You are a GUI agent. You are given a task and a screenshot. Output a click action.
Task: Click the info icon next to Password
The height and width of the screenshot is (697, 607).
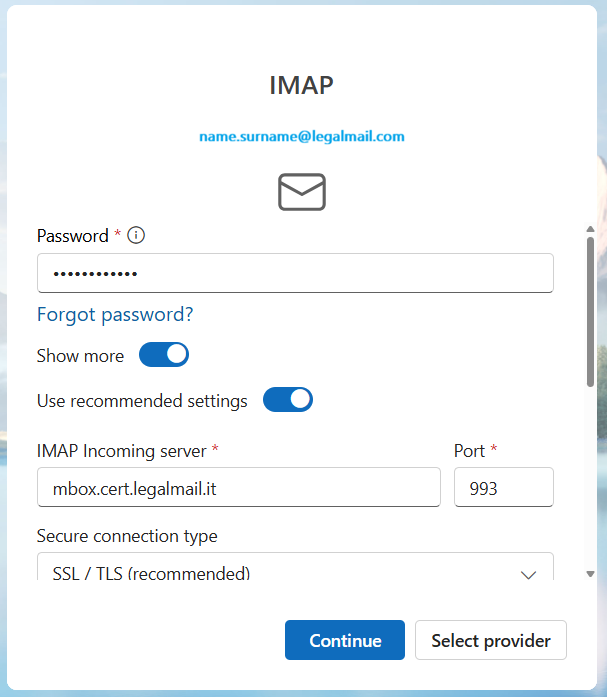point(137,236)
